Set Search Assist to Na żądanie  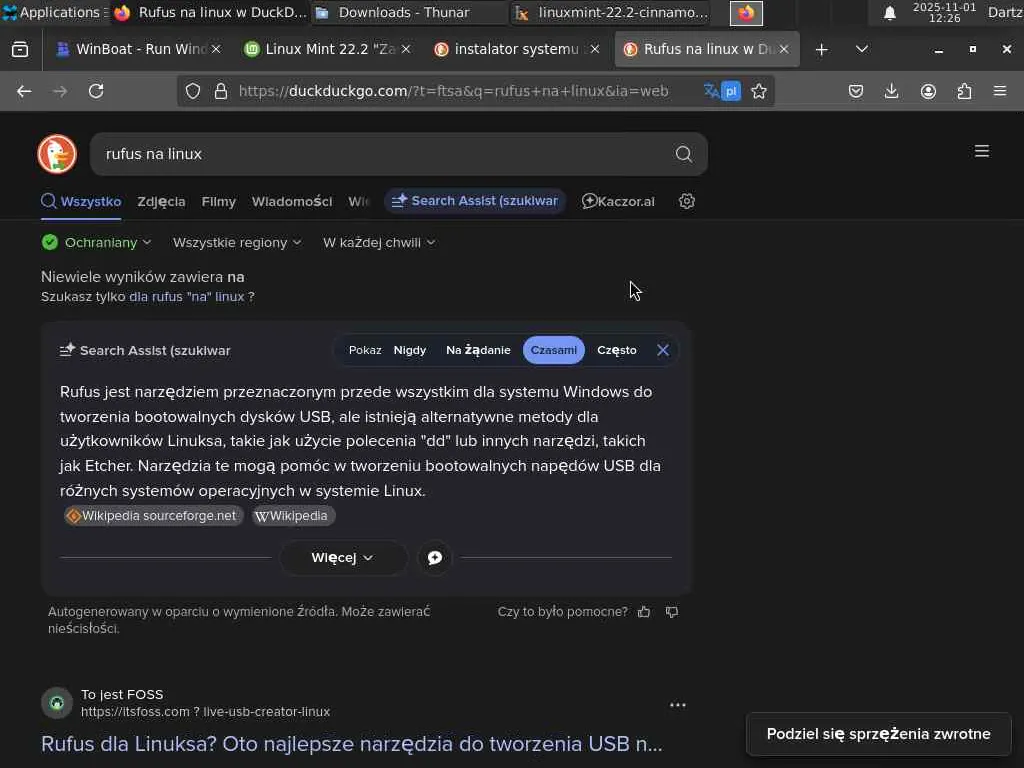(478, 350)
